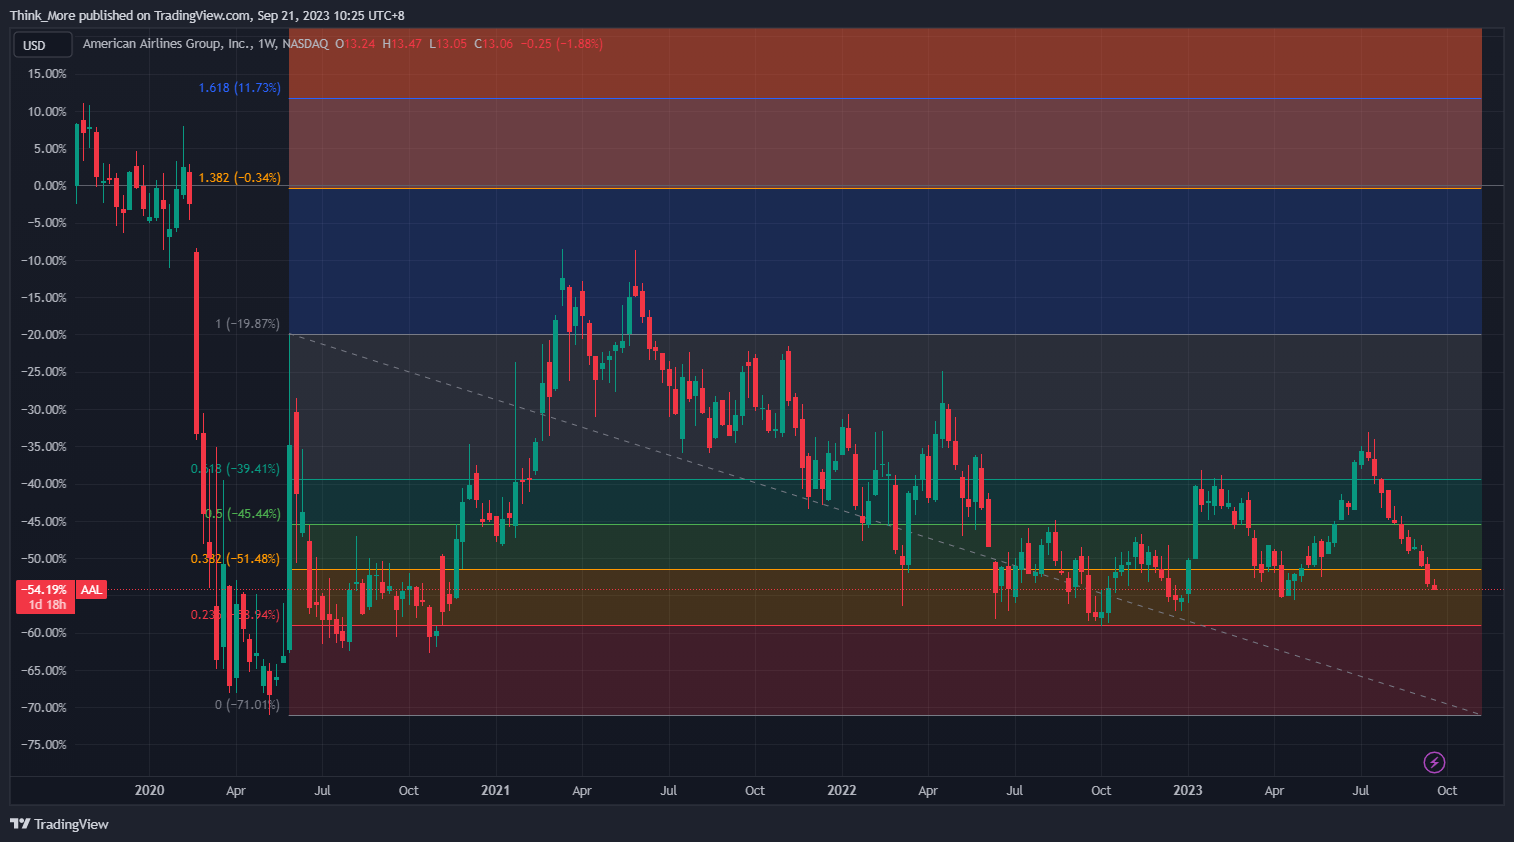Click the Apr 2021 time axis label

click(582, 791)
